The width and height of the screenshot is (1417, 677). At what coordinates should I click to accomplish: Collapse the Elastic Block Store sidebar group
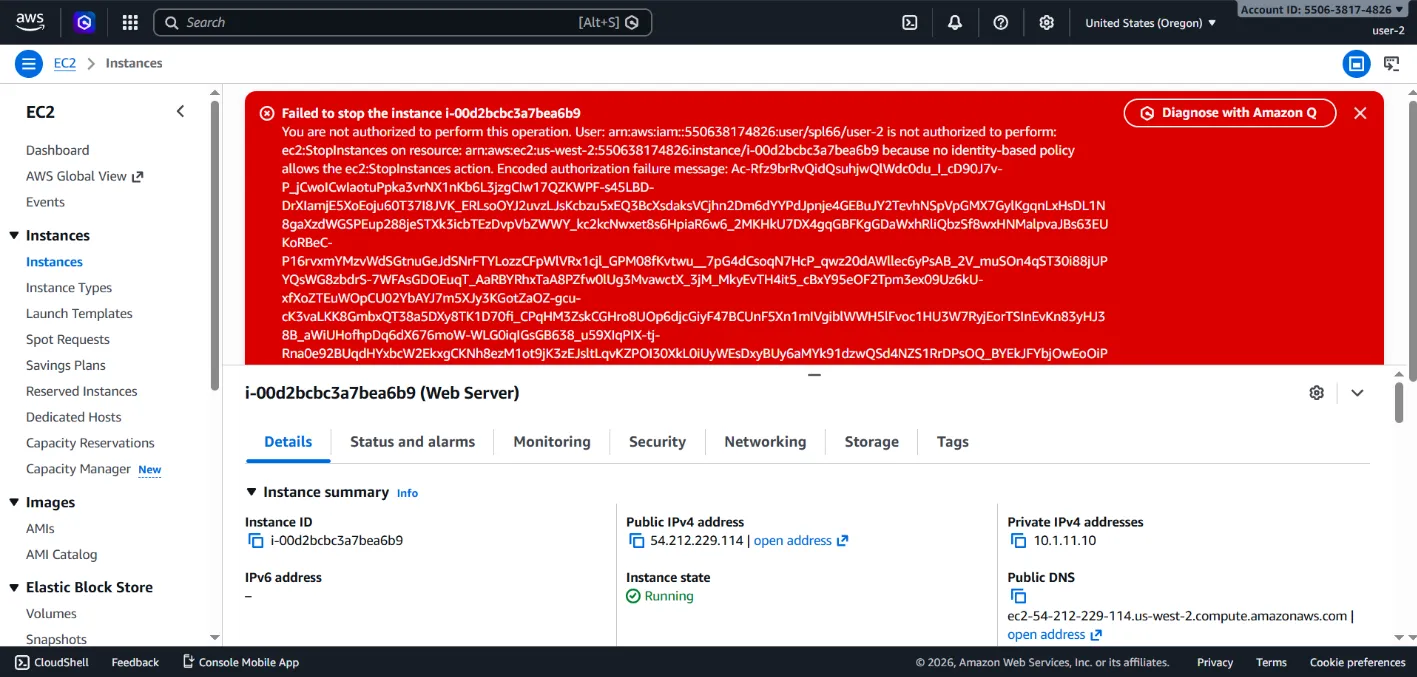point(14,588)
